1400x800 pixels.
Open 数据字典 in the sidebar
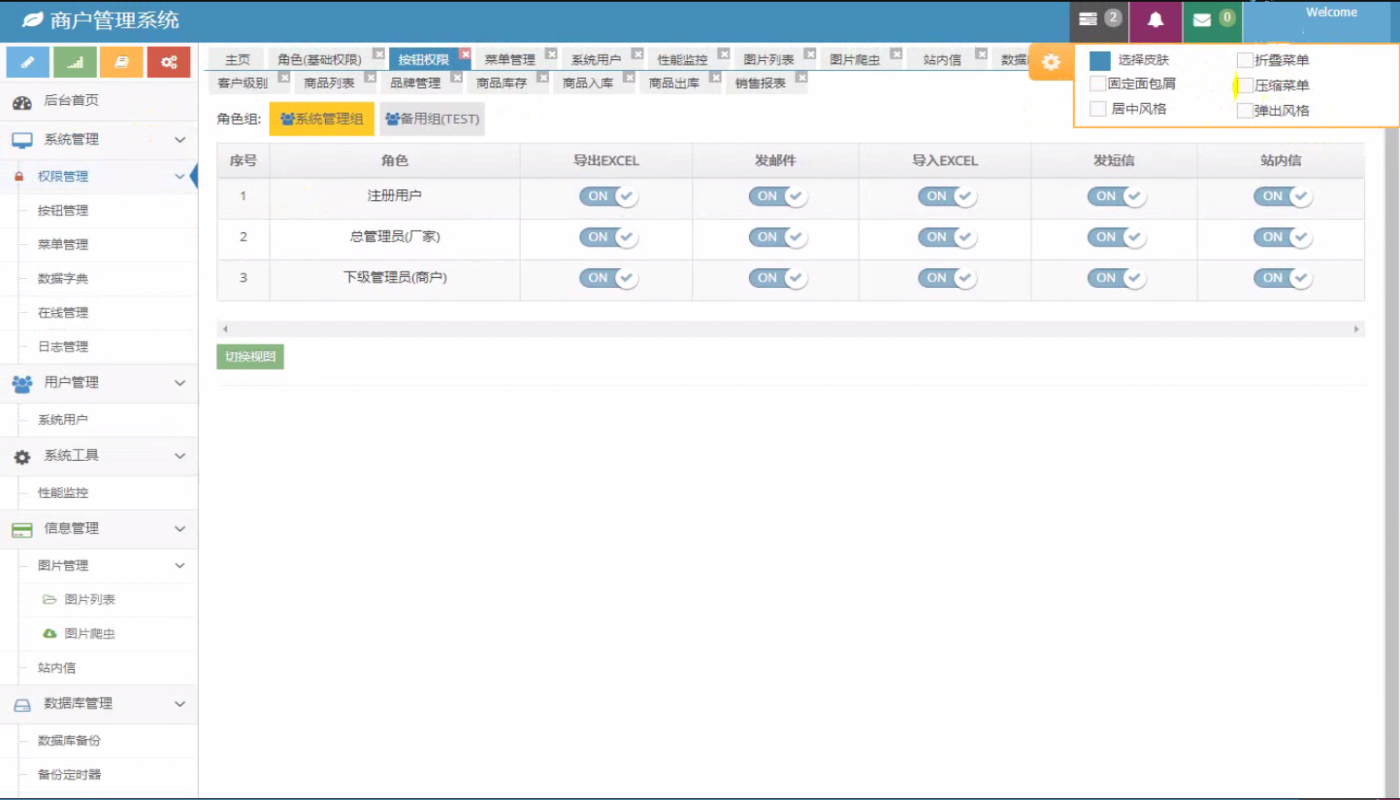[63, 279]
